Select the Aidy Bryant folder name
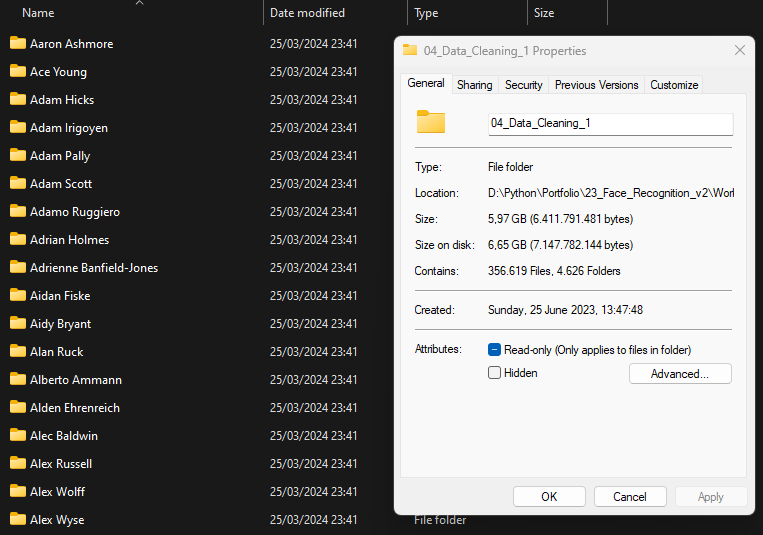763x535 pixels. (x=60, y=324)
